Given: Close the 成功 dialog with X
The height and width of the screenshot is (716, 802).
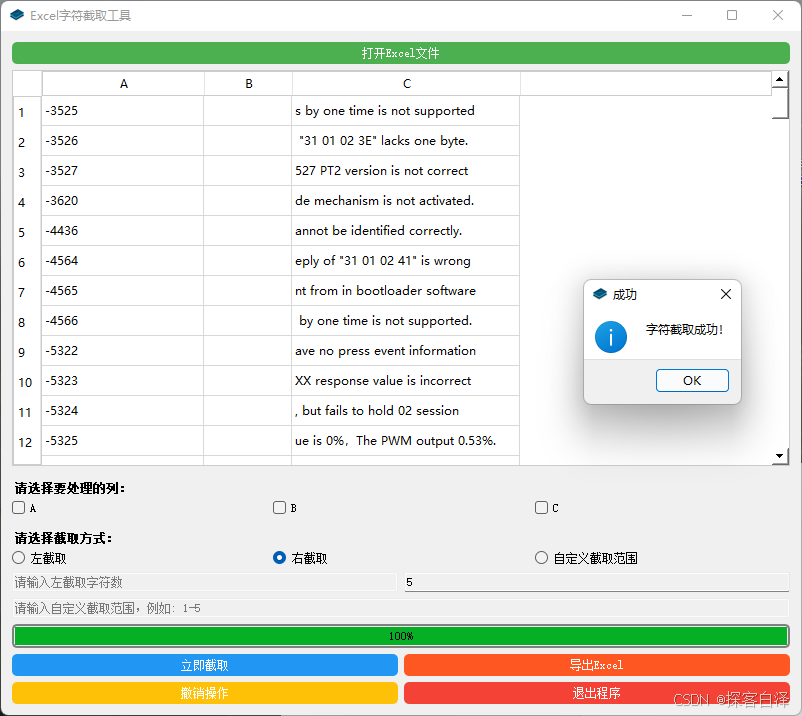Looking at the screenshot, I should 725,294.
